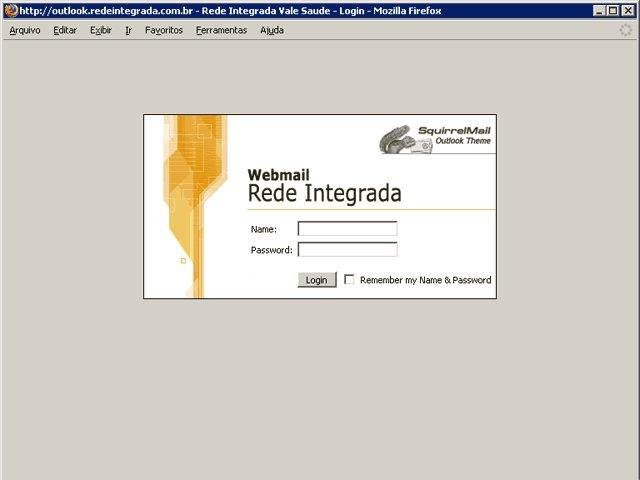Check Remember my Name & Password box
This screenshot has width=640, height=480.
tap(349, 280)
